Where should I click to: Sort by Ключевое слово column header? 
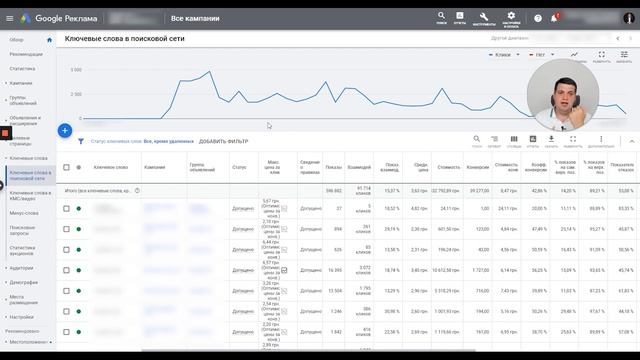coord(111,167)
